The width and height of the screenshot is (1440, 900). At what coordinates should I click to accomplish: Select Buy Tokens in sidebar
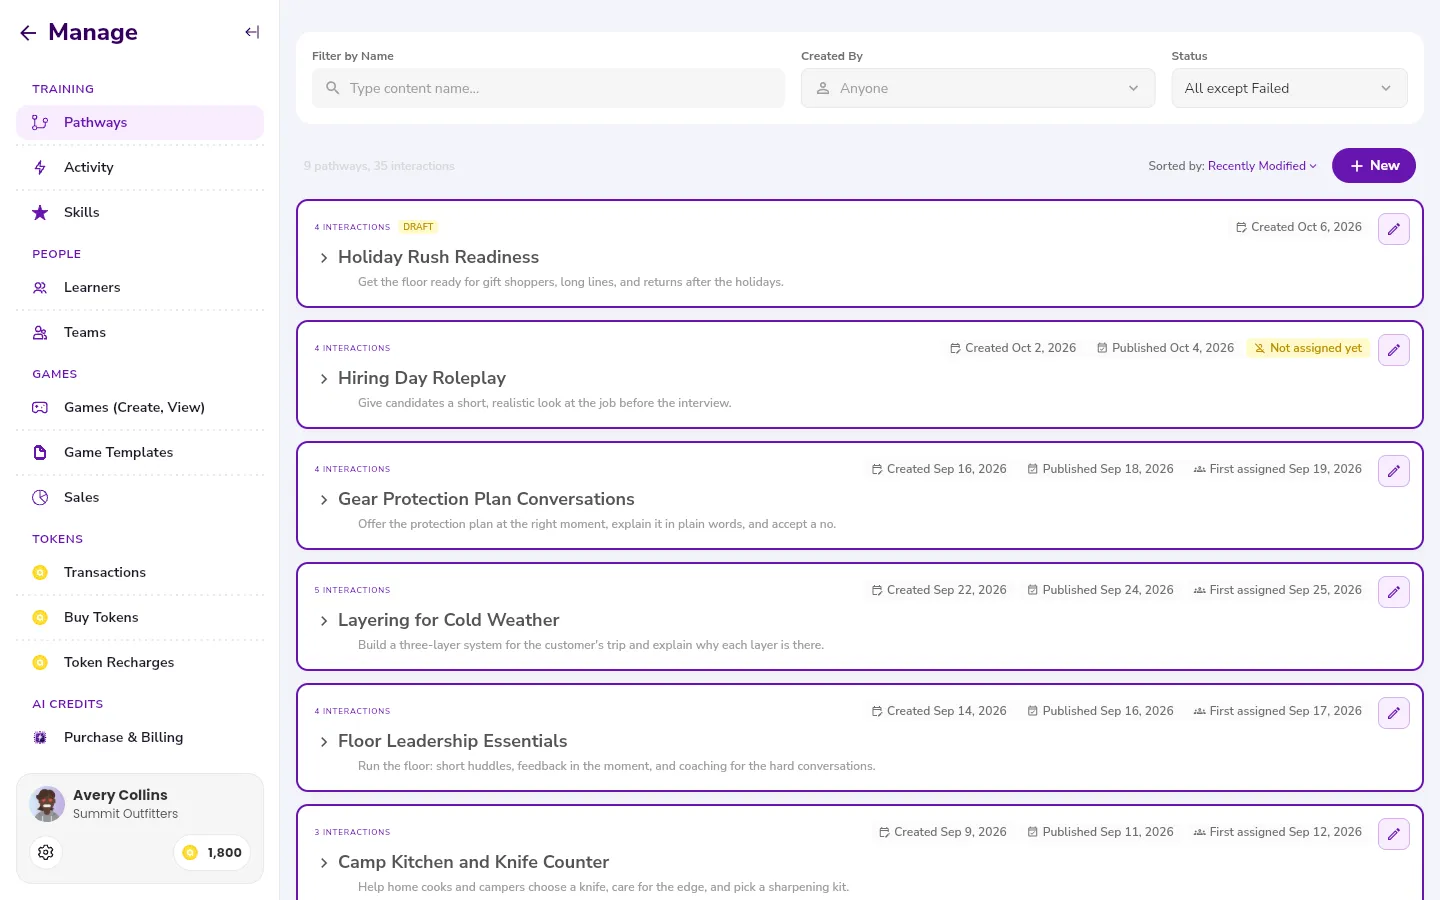[x=140, y=617]
